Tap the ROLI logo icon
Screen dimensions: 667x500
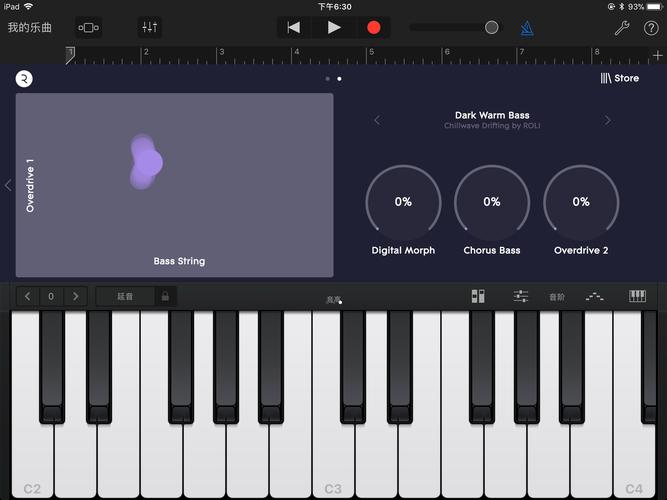click(x=24, y=79)
